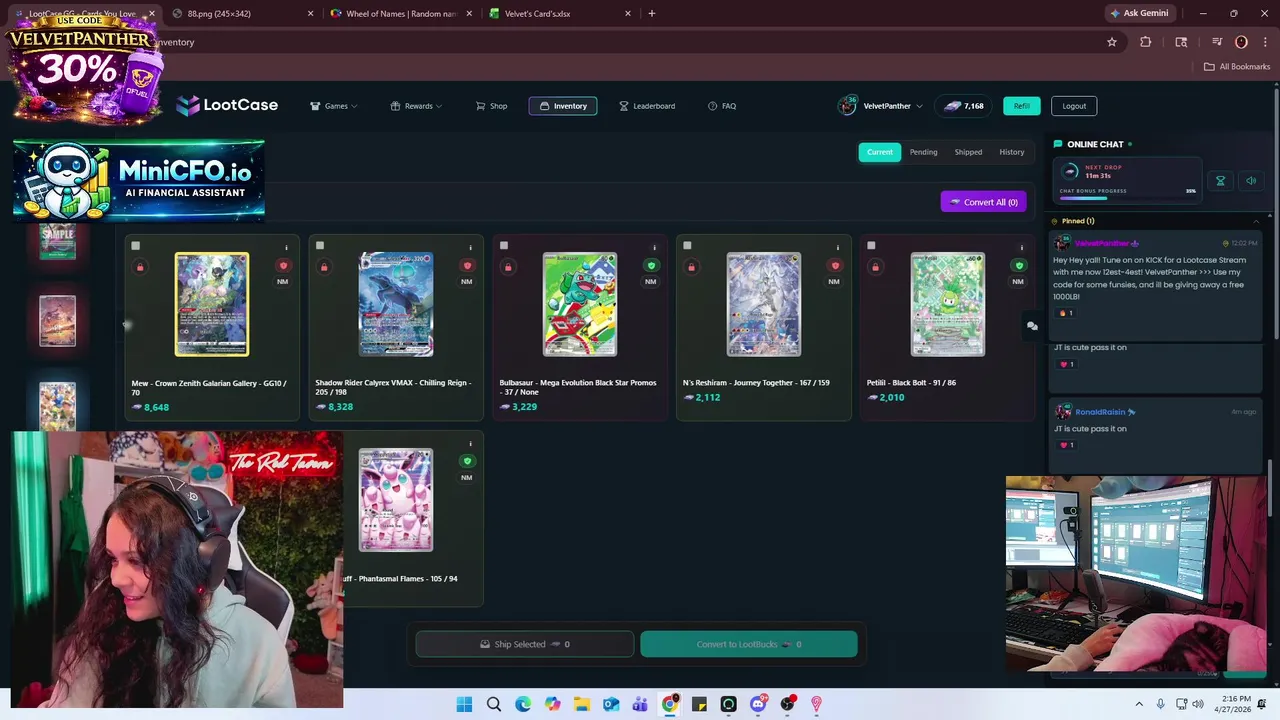Lock the Petilil Black Bolt card
This screenshot has width=1280, height=720.
click(875, 267)
